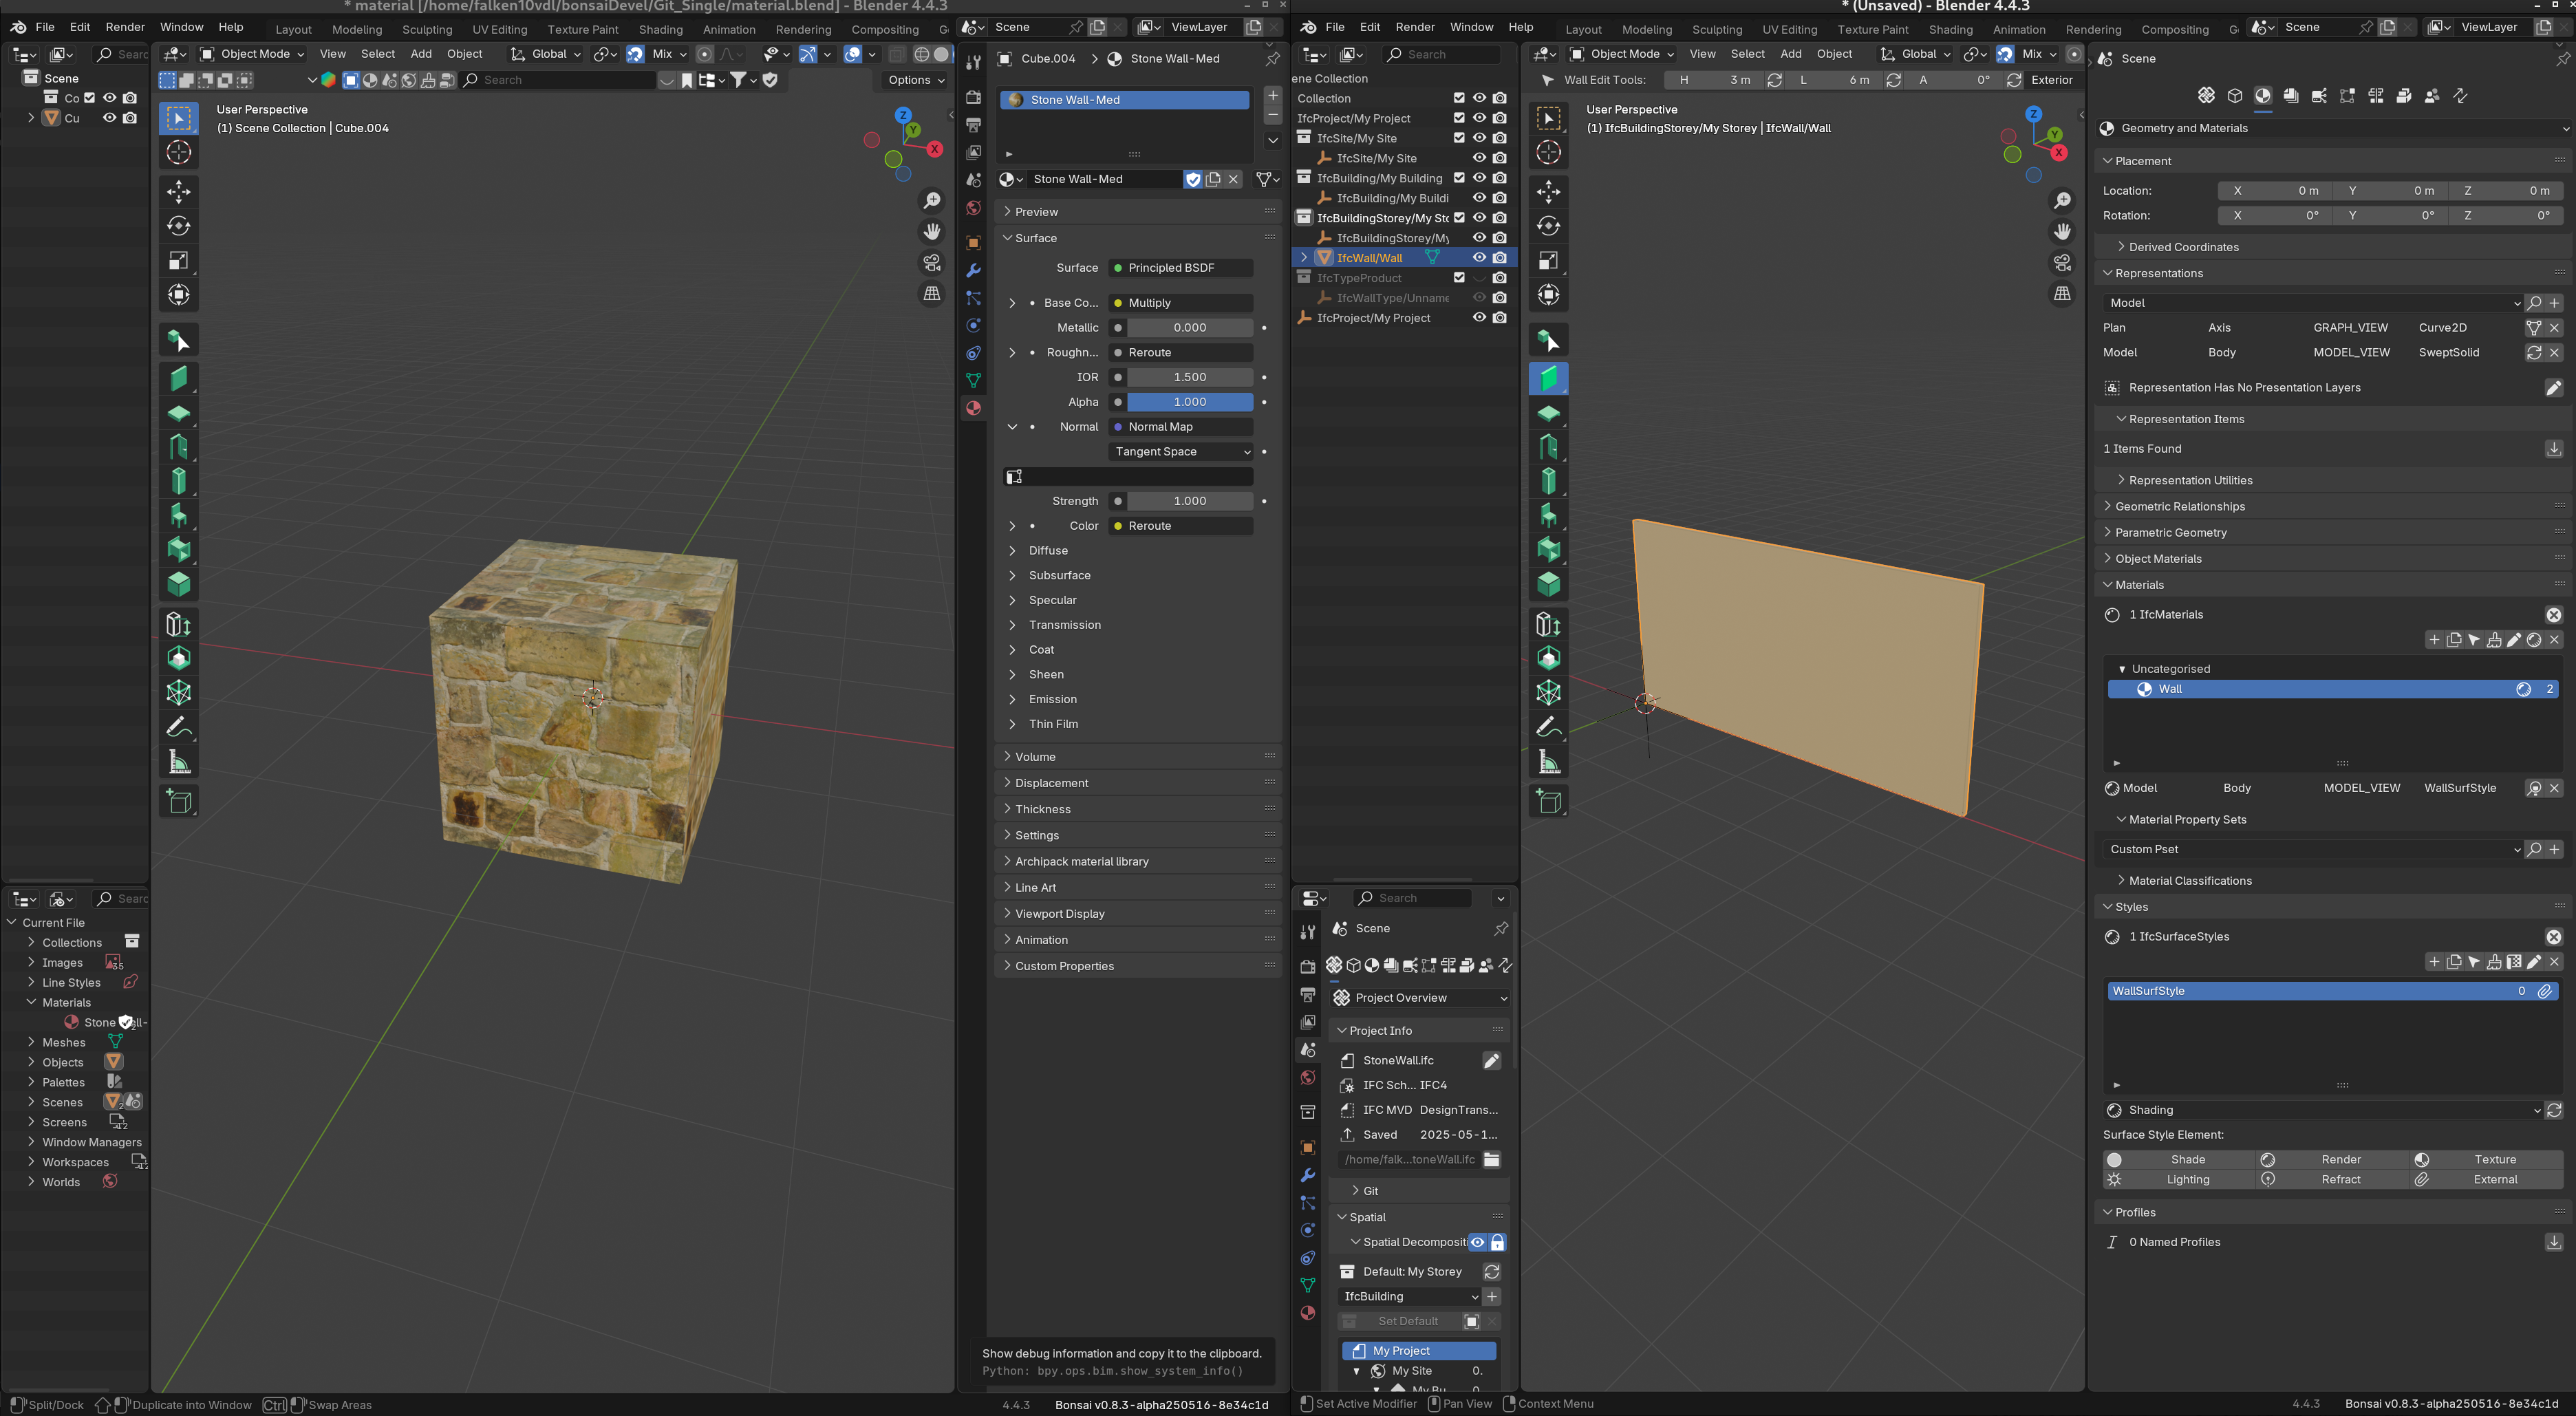2576x1416 pixels.
Task: Disable the IfcProject/My Project collection checkbox
Action: 1459,118
